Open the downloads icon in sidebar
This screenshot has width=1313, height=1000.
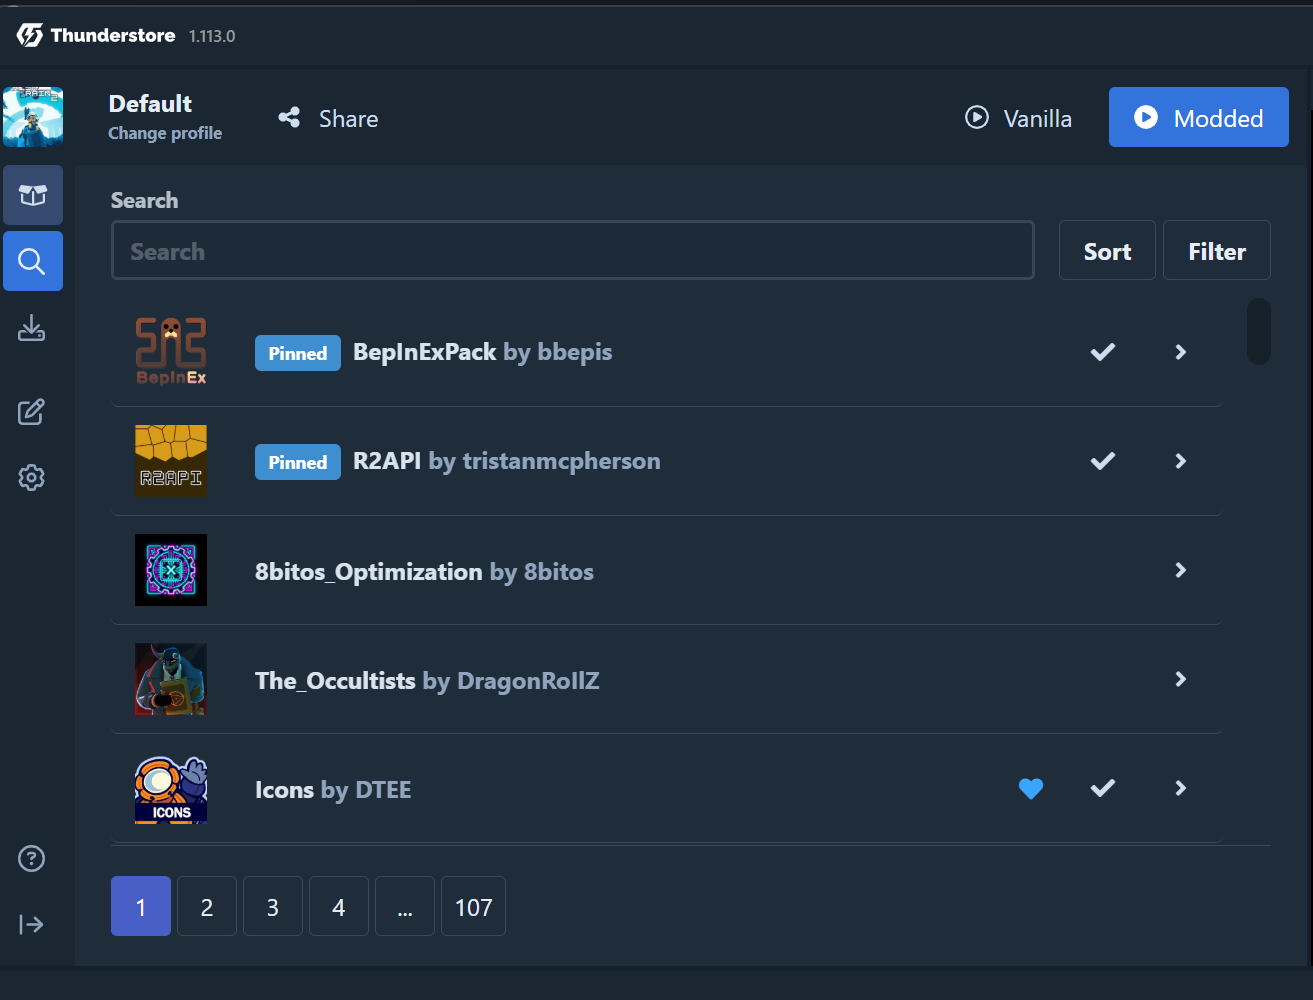pyautogui.click(x=32, y=328)
